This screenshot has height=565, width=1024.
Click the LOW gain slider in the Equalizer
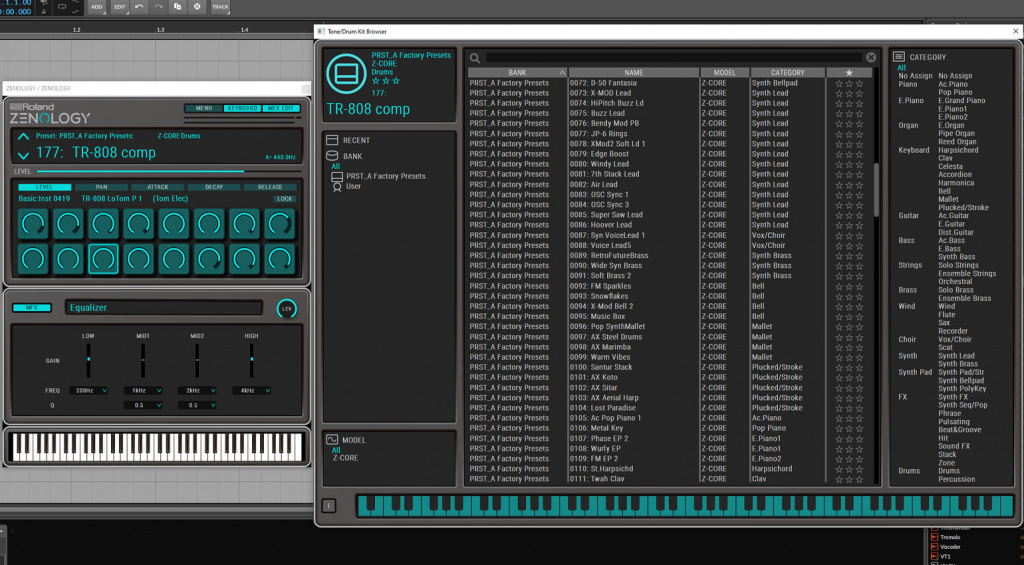88,360
